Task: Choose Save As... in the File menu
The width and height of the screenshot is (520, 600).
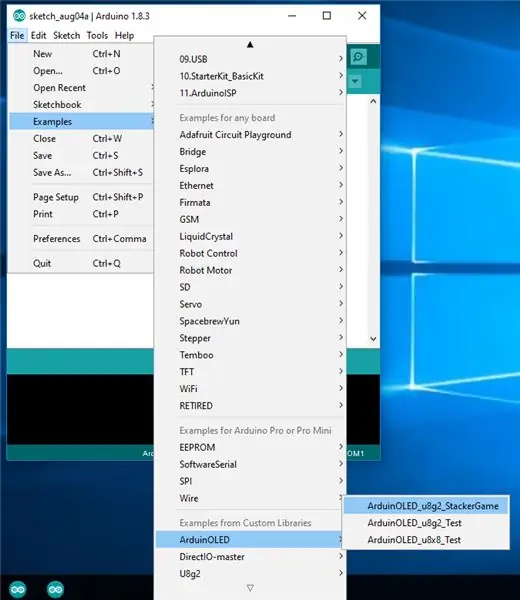Action: point(81,172)
